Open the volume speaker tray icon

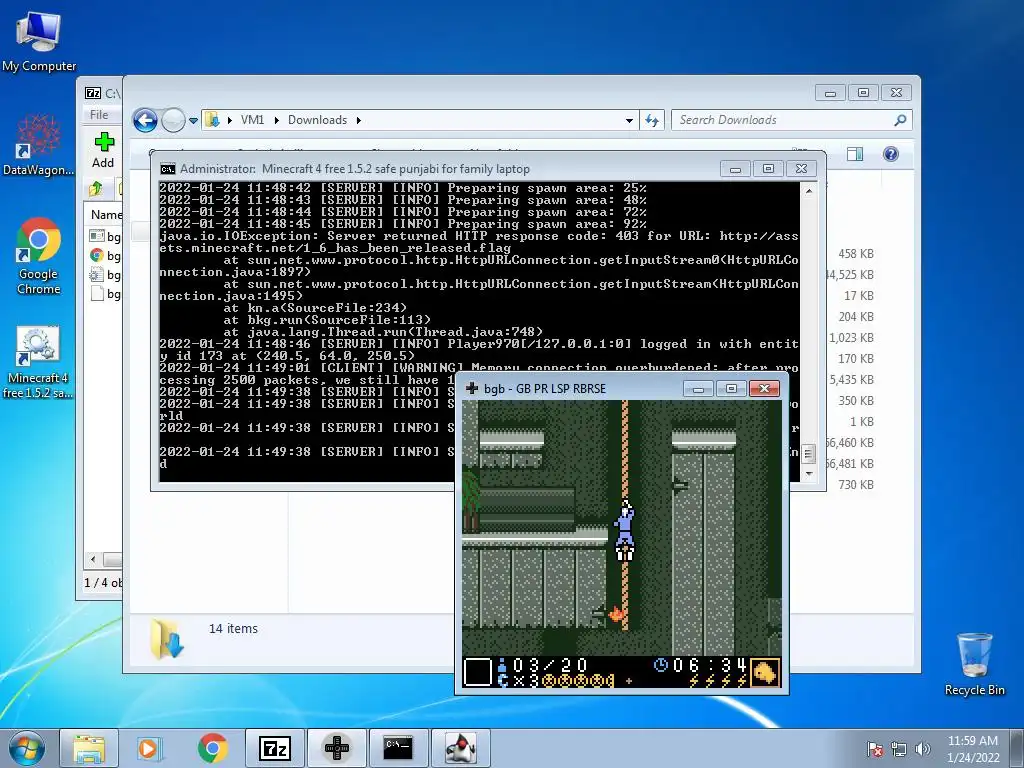922,749
